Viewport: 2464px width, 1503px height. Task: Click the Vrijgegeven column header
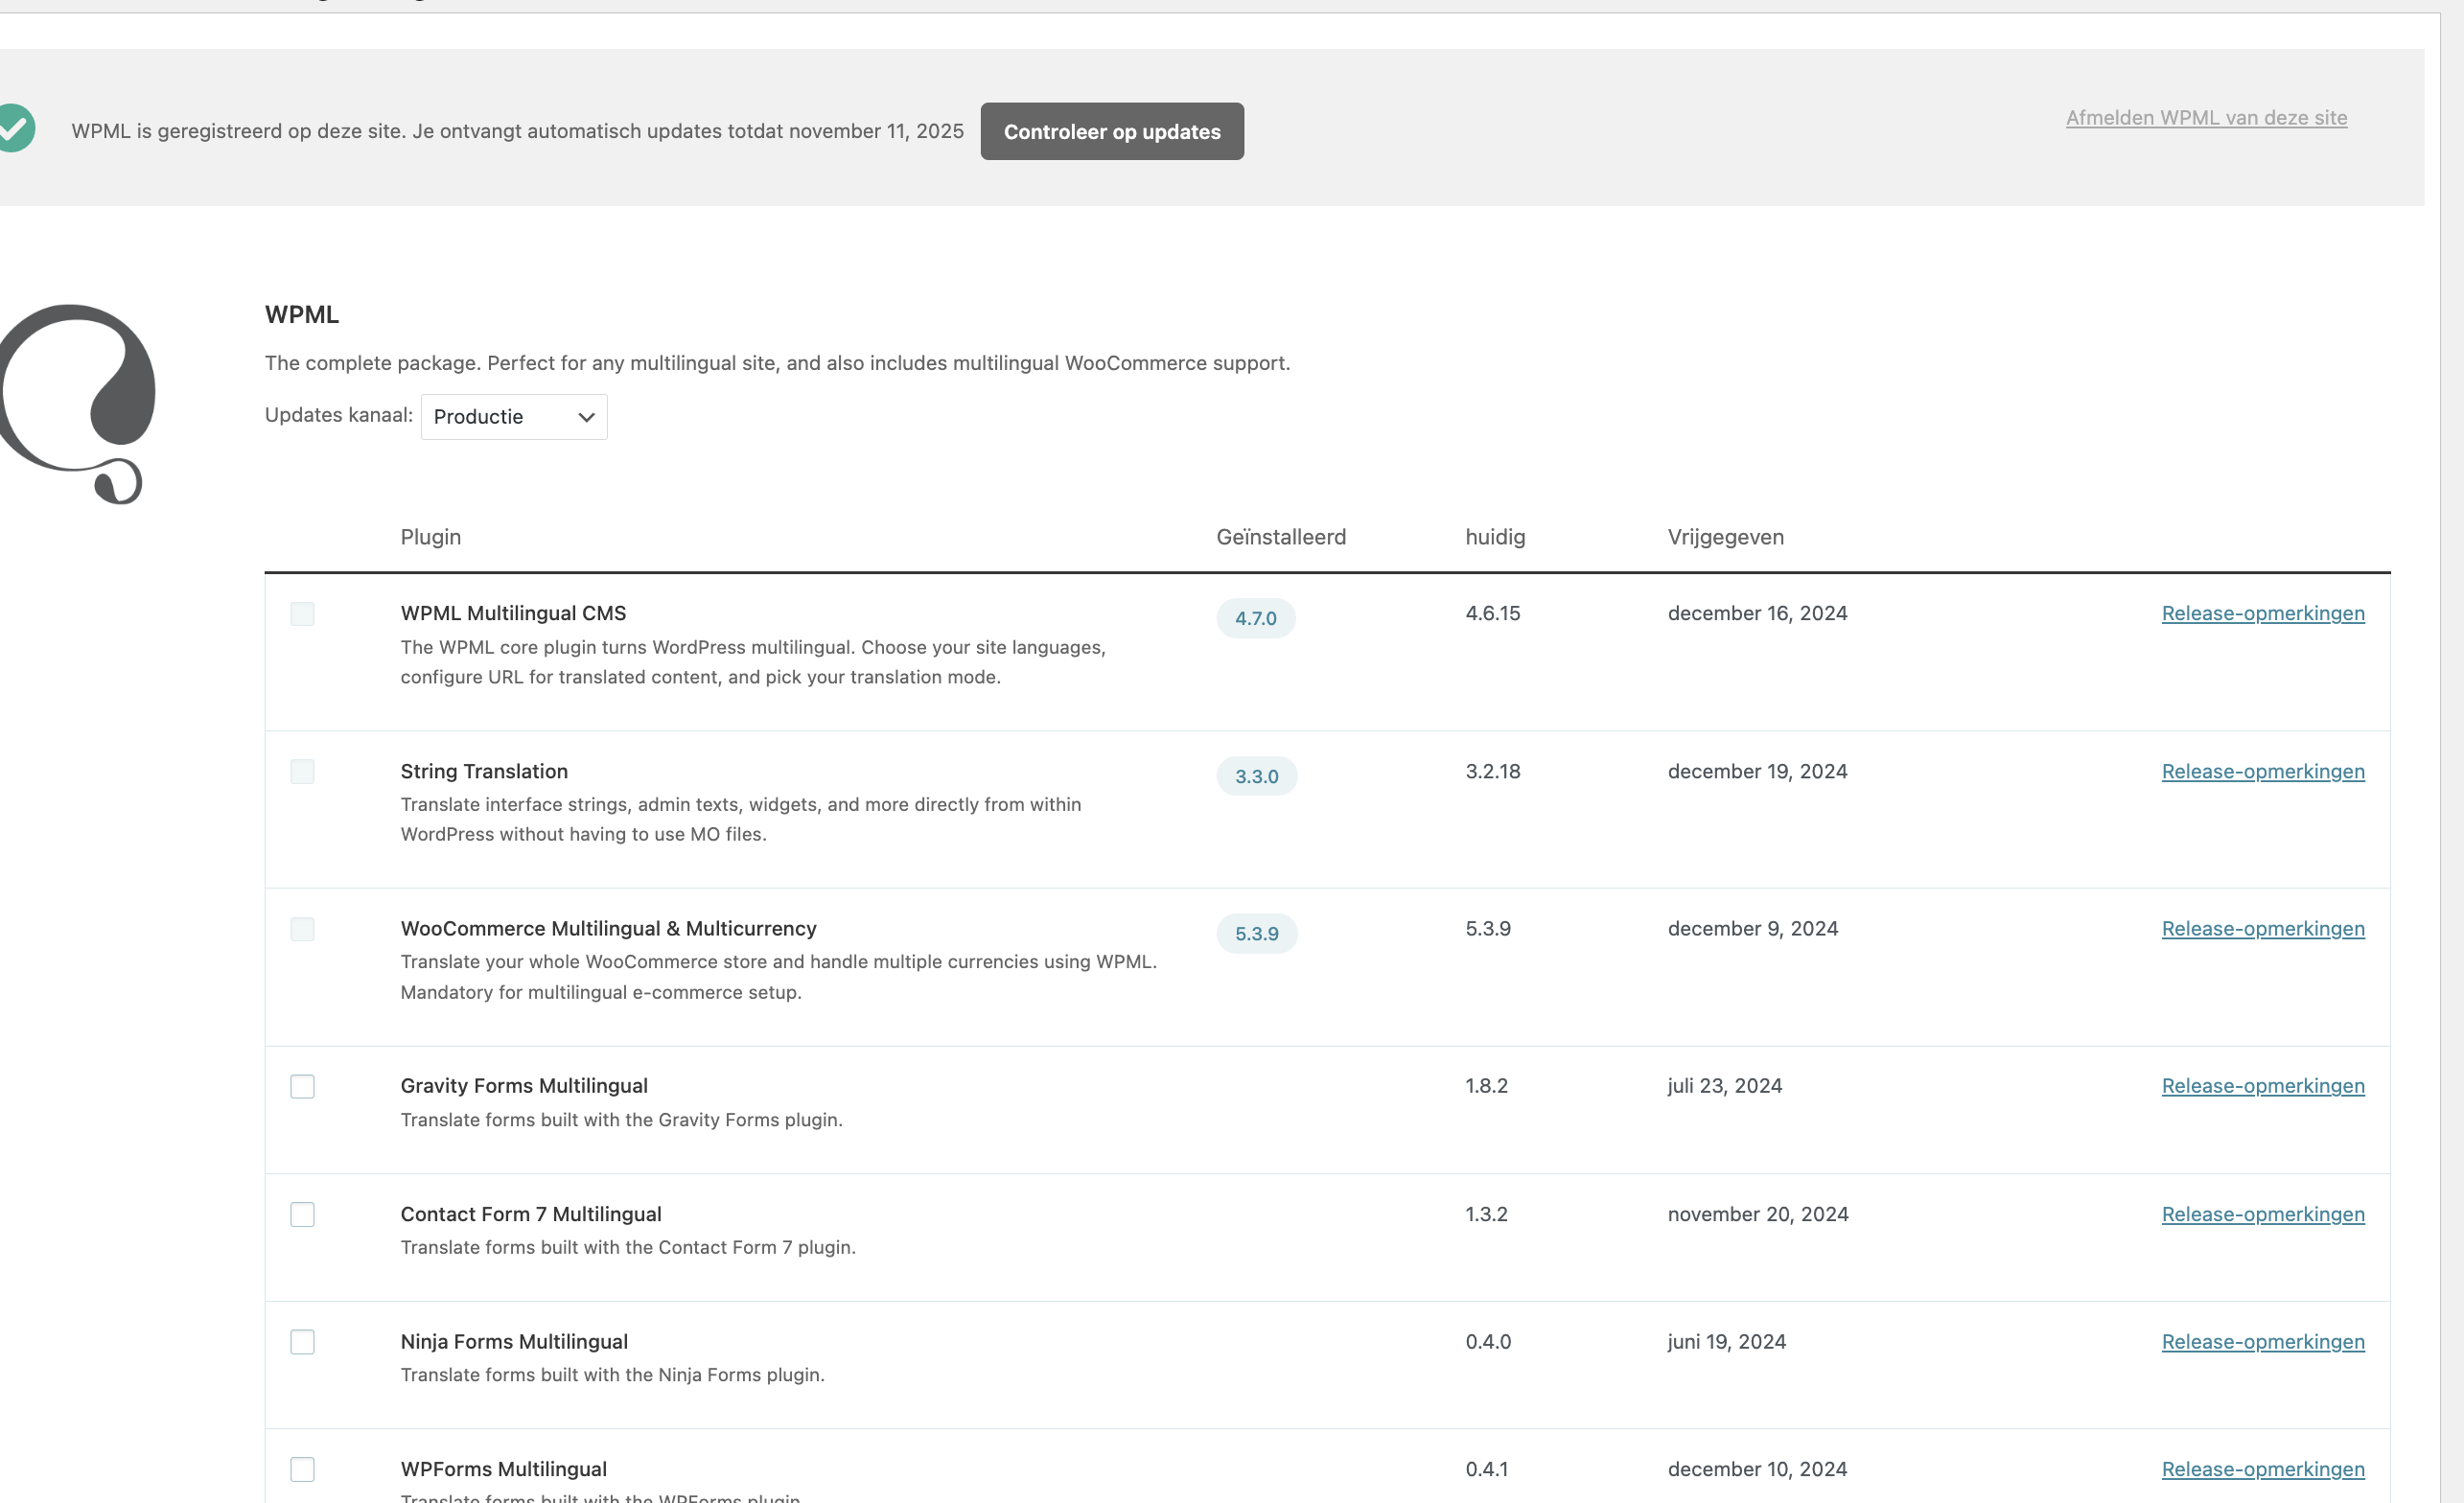coord(1725,537)
